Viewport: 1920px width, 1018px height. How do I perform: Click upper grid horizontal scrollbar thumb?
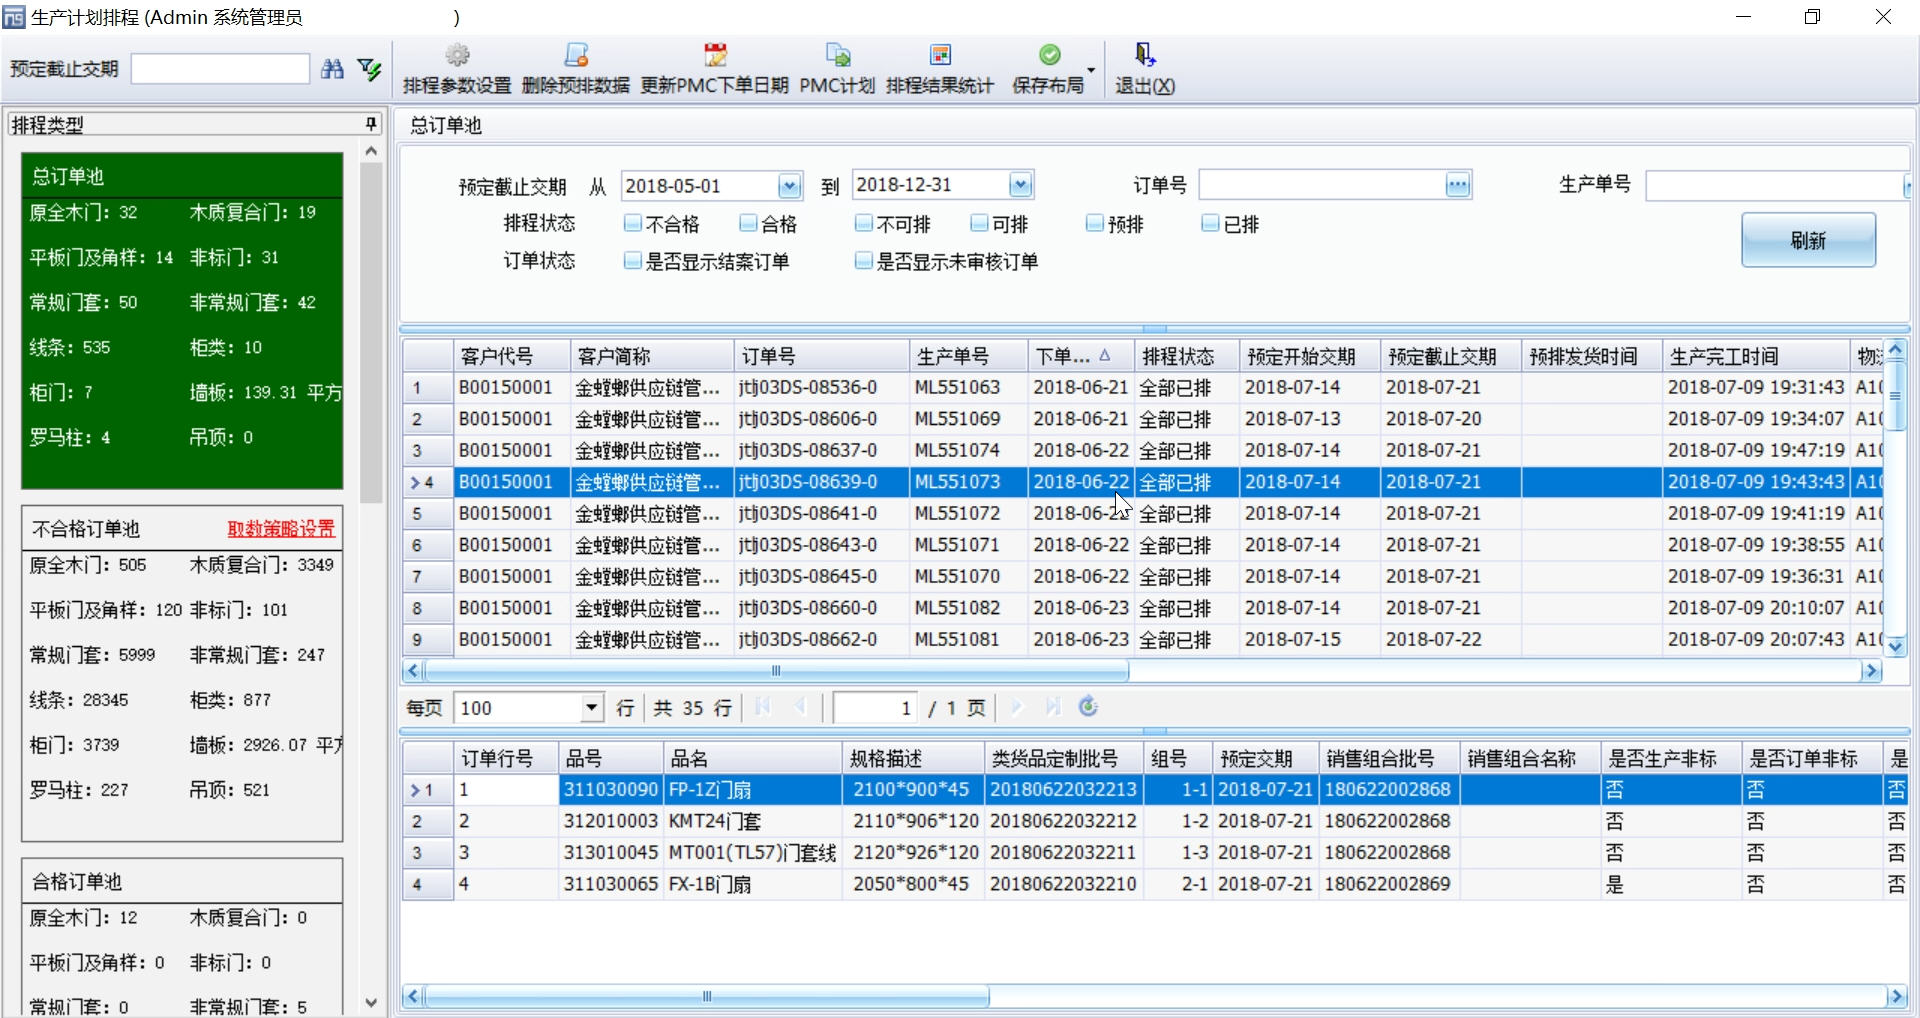tap(776, 671)
